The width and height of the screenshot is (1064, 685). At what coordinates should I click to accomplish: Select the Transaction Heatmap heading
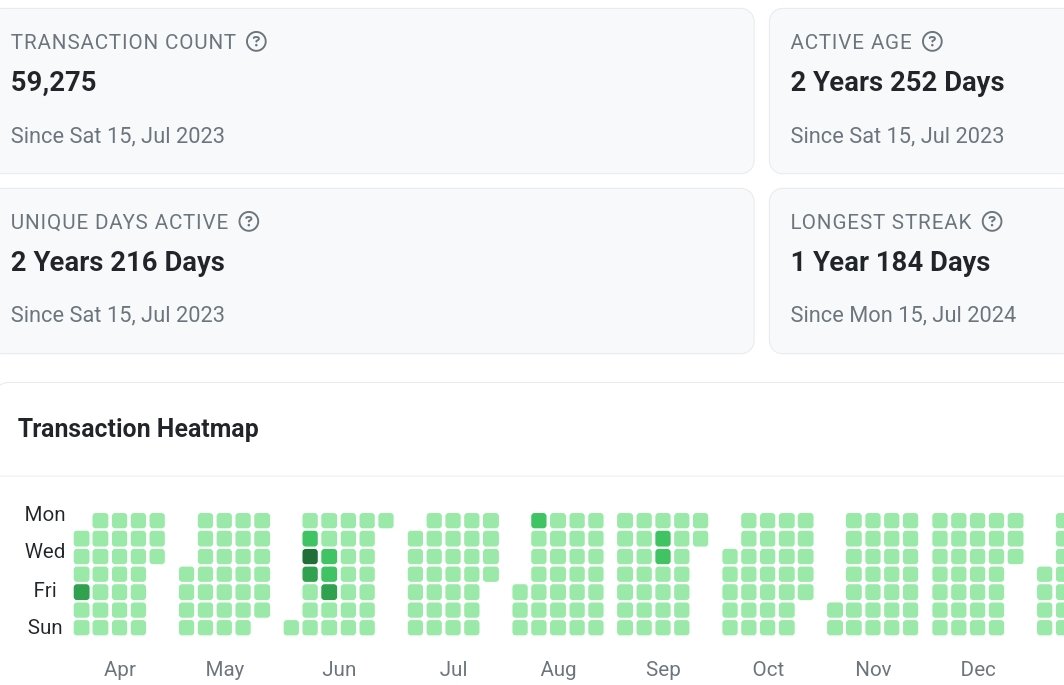138,428
